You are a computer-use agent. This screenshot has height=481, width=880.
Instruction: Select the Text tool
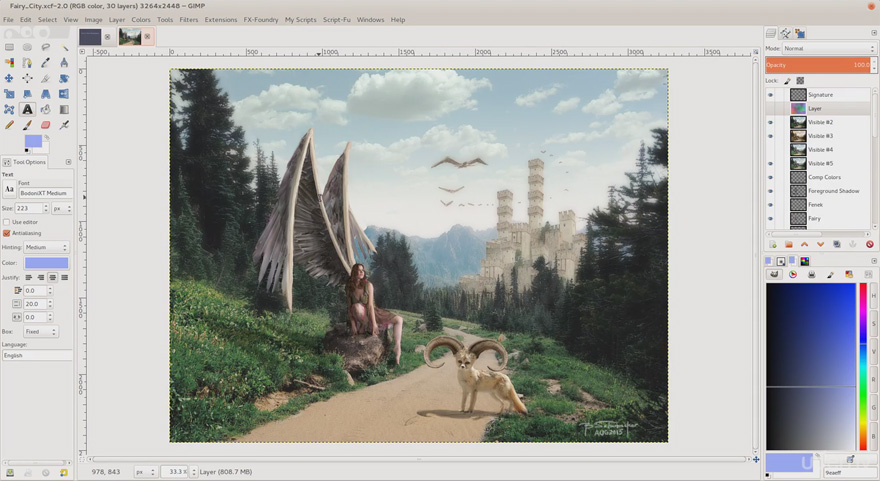(x=27, y=109)
